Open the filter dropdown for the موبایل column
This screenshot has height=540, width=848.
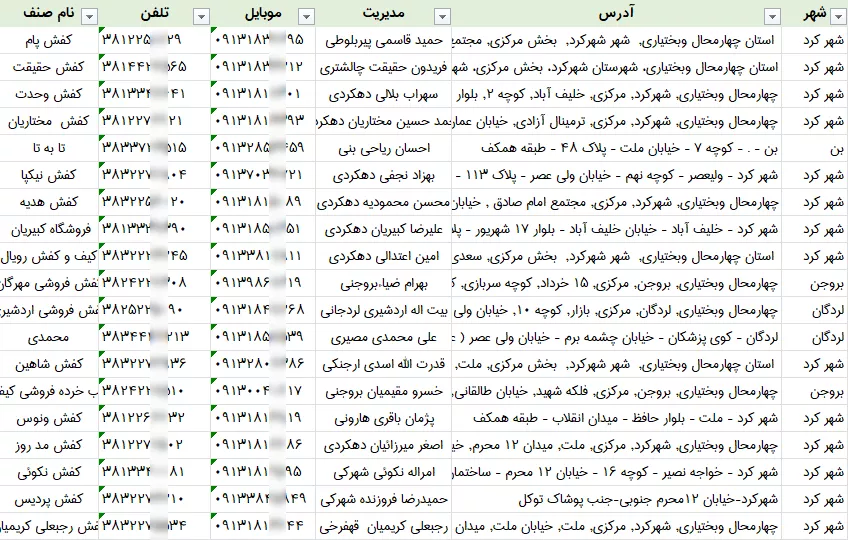click(x=307, y=17)
